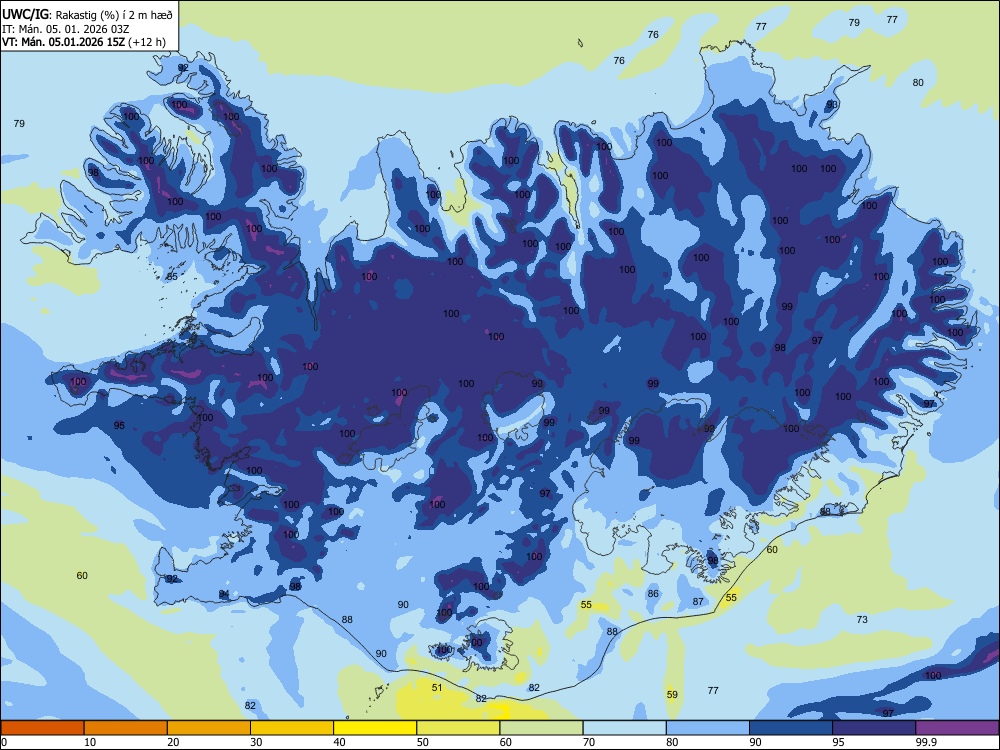
Task: Click the 10–20% orange legend swatch
Action: [126, 728]
